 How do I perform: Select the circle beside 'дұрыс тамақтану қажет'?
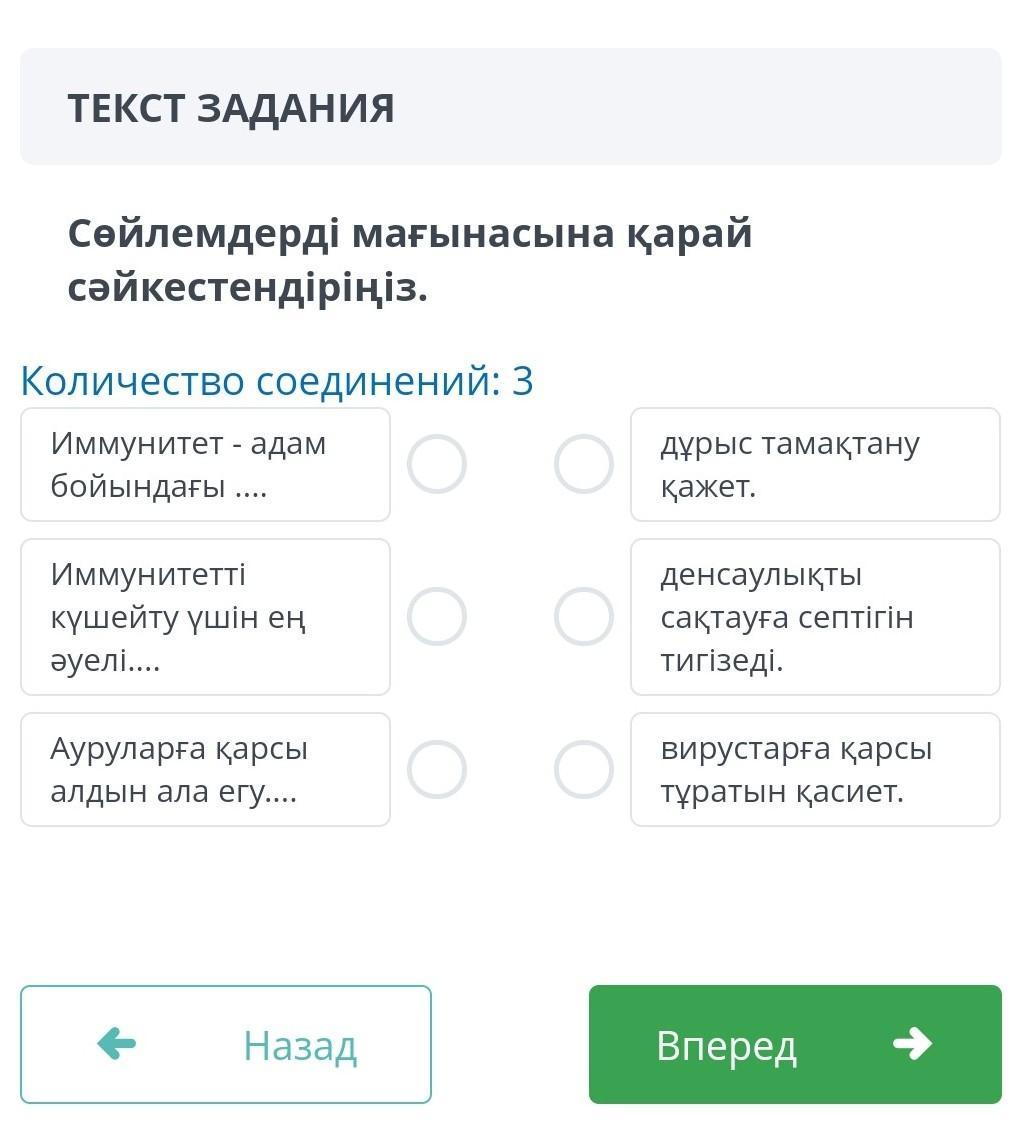click(x=584, y=464)
